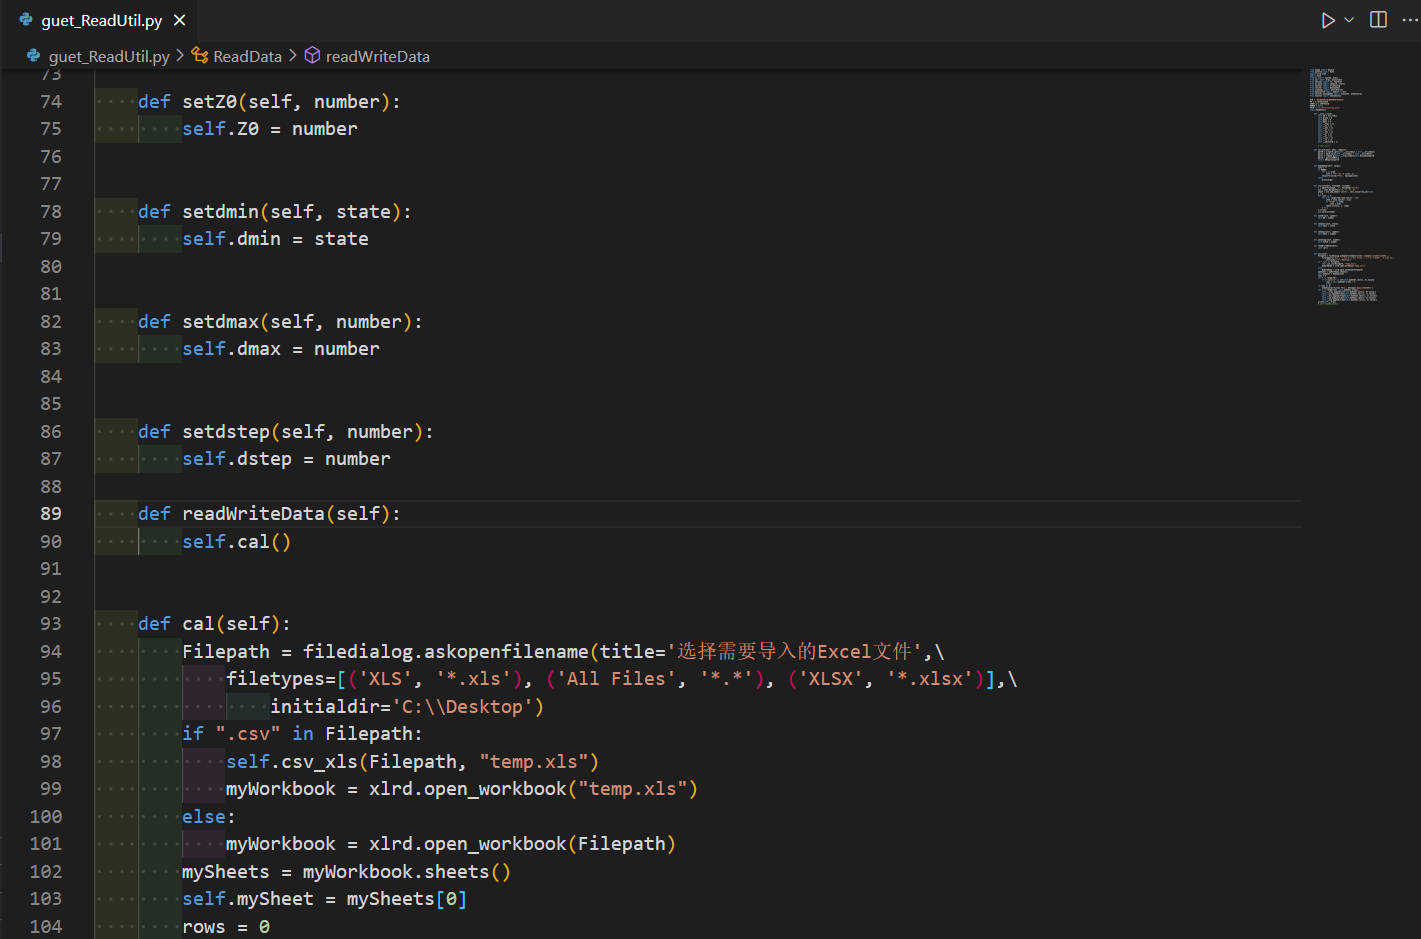Open the guet_ReadUtil.py breadcrumb file item

[x=108, y=56]
